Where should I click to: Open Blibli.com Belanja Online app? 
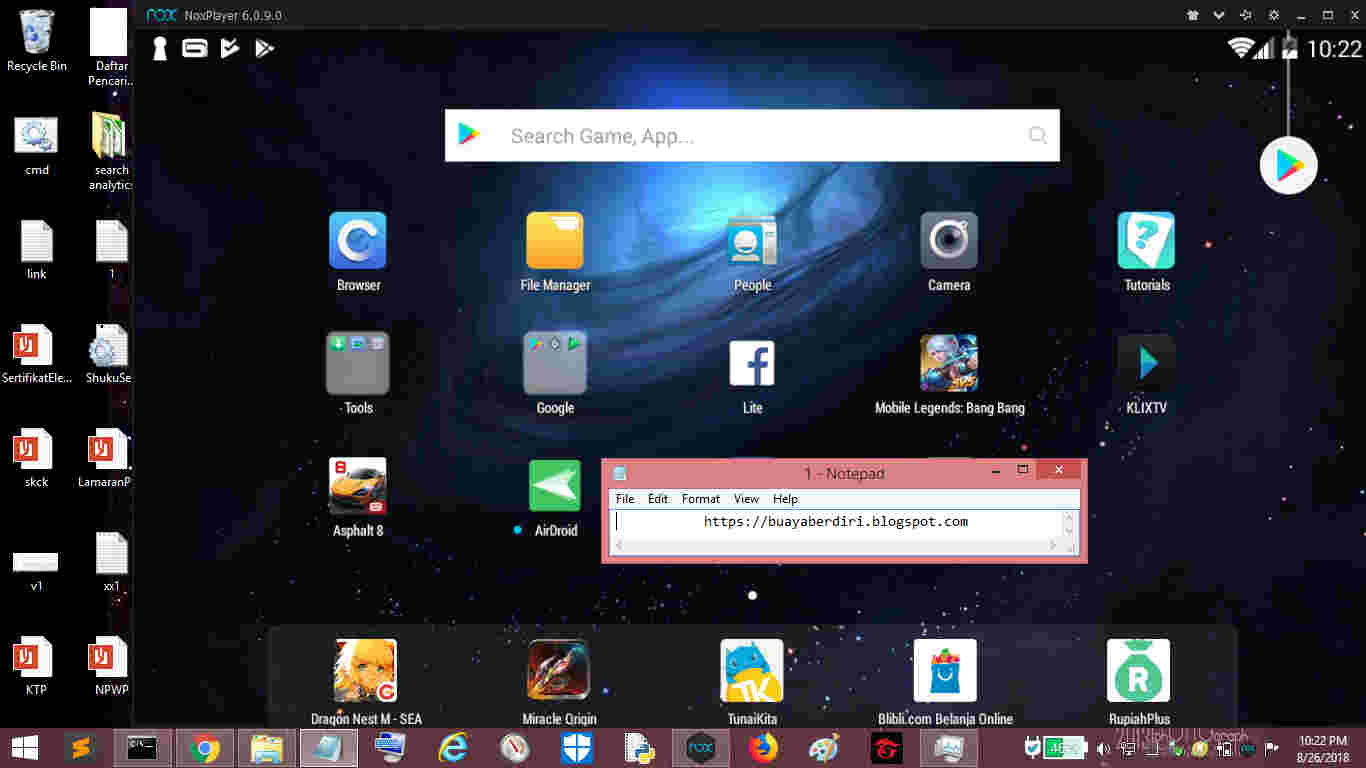pos(945,671)
